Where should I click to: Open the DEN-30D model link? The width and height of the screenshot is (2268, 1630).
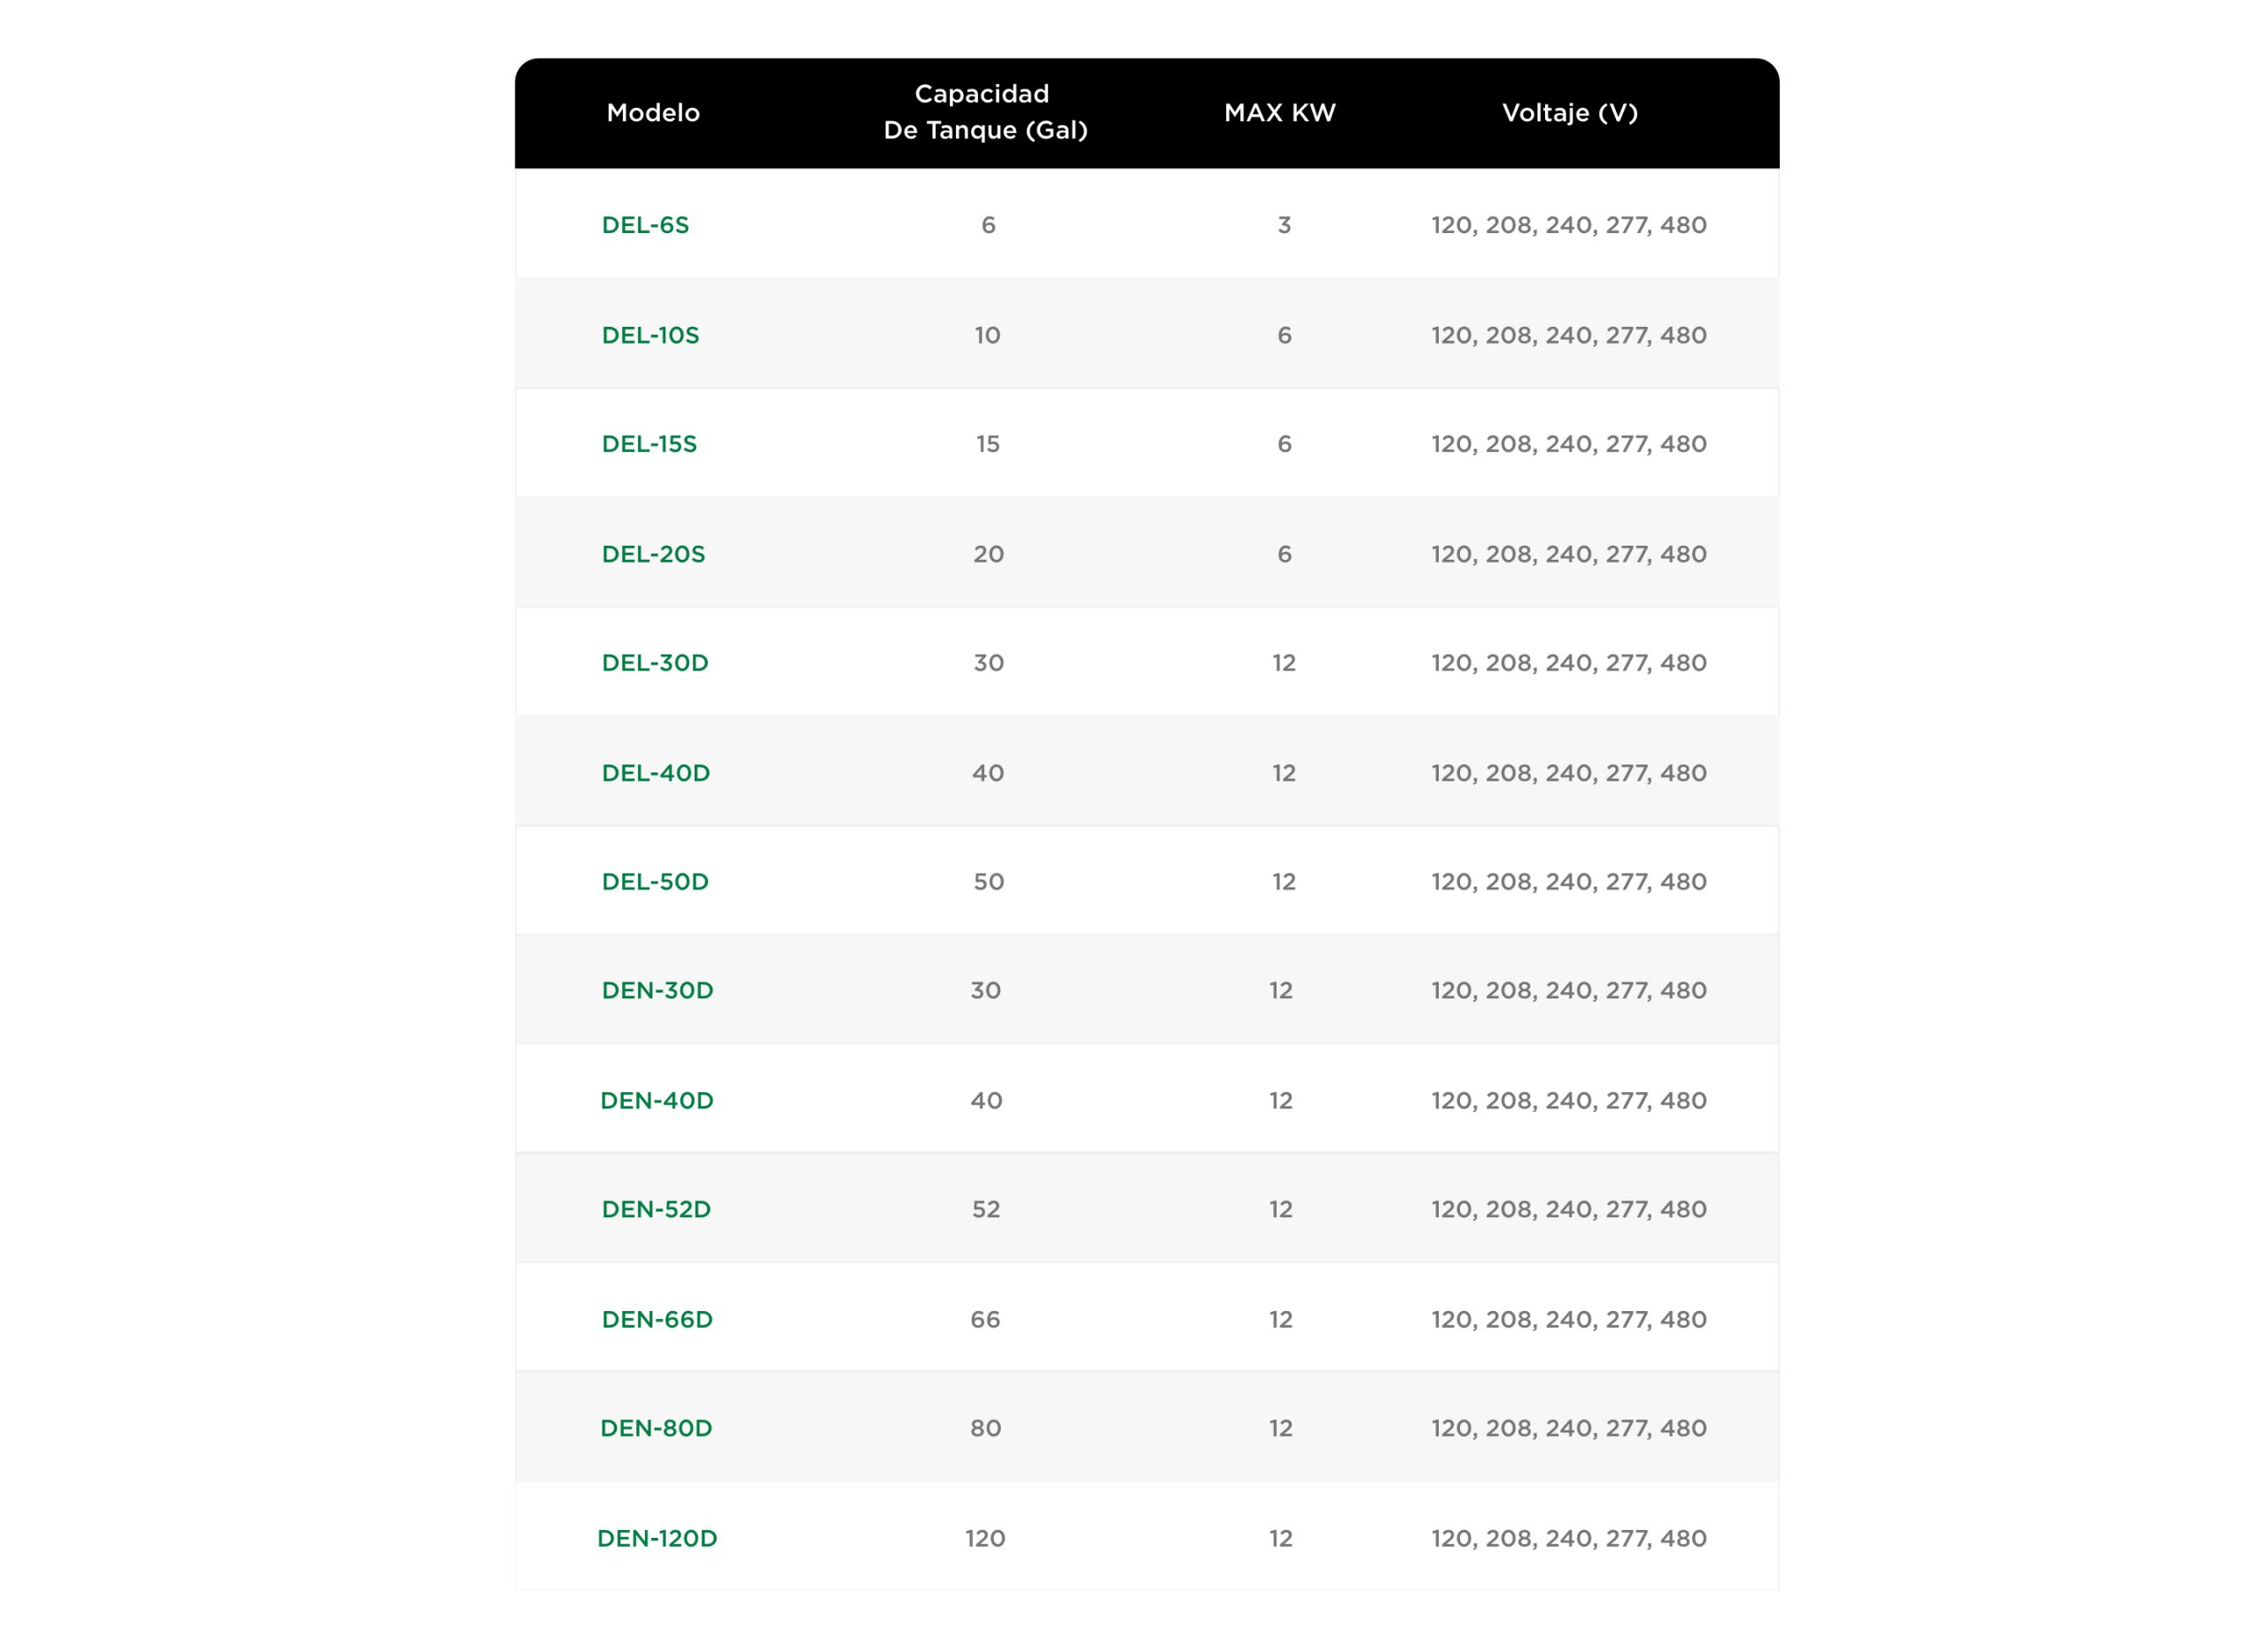click(657, 991)
